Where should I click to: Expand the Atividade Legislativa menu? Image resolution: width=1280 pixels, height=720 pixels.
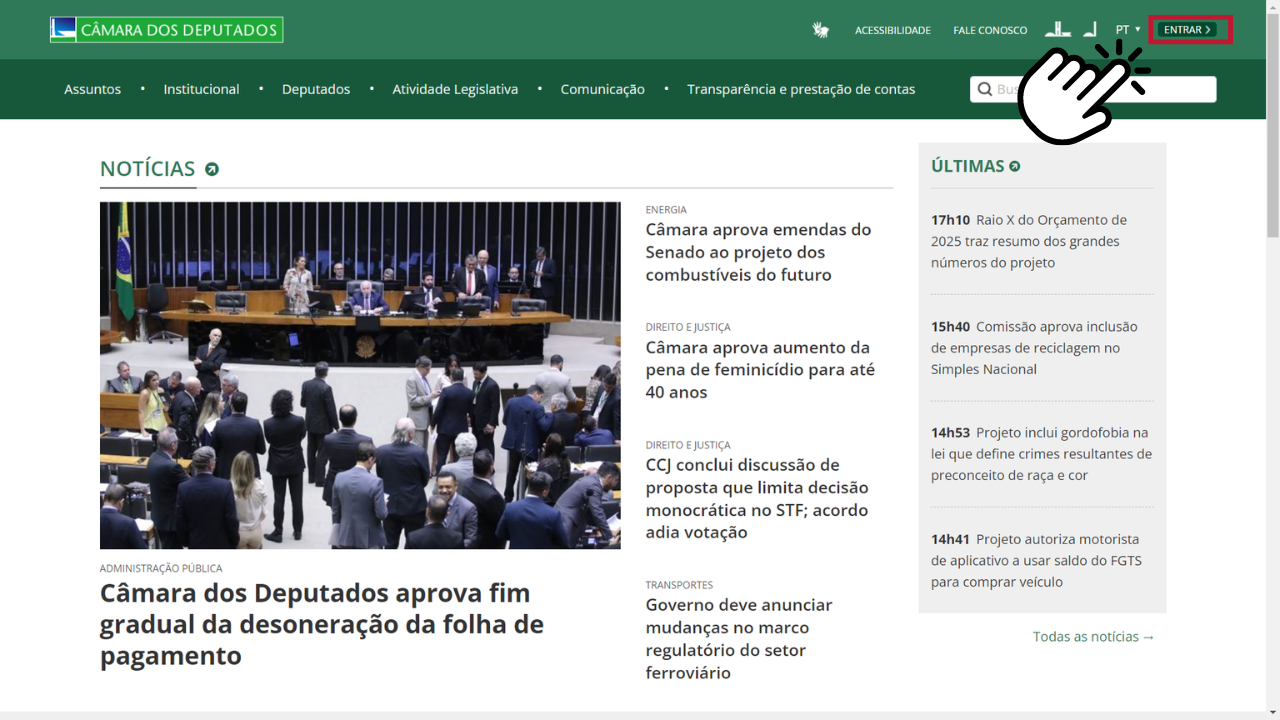(455, 89)
